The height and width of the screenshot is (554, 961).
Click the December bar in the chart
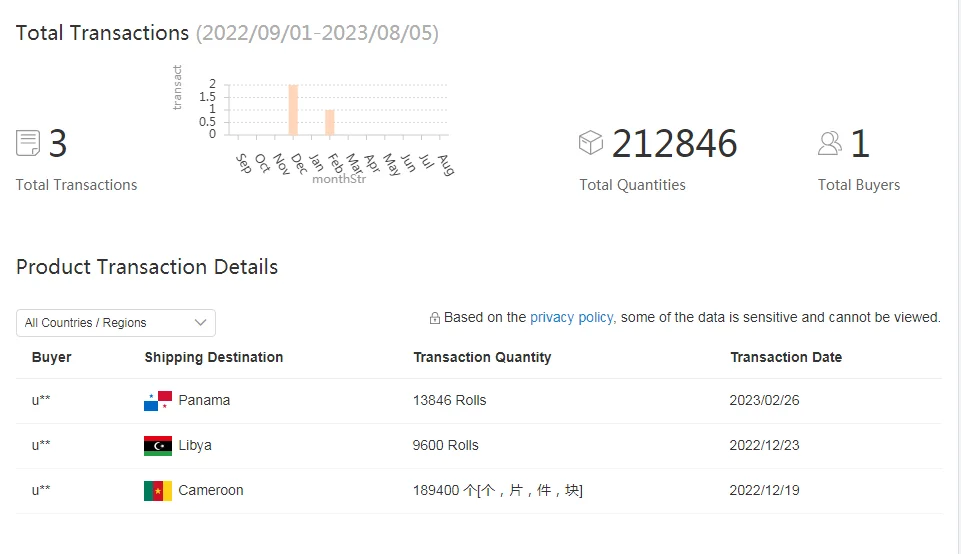click(x=293, y=110)
